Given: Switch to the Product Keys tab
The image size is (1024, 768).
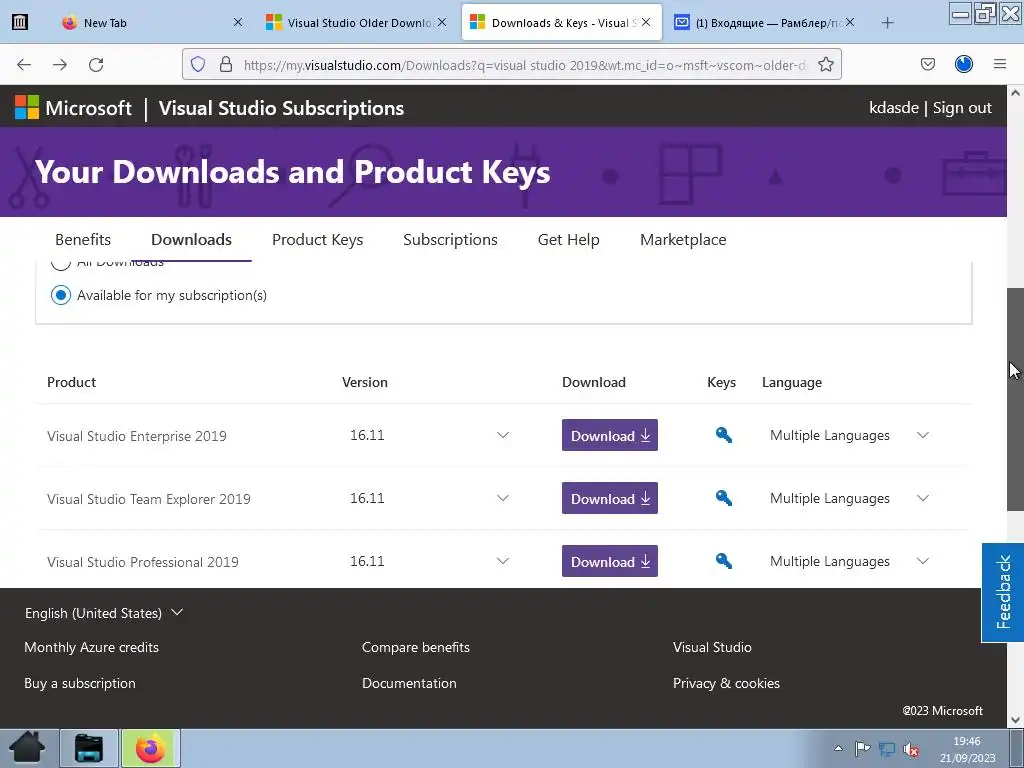Looking at the screenshot, I should coord(317,240).
